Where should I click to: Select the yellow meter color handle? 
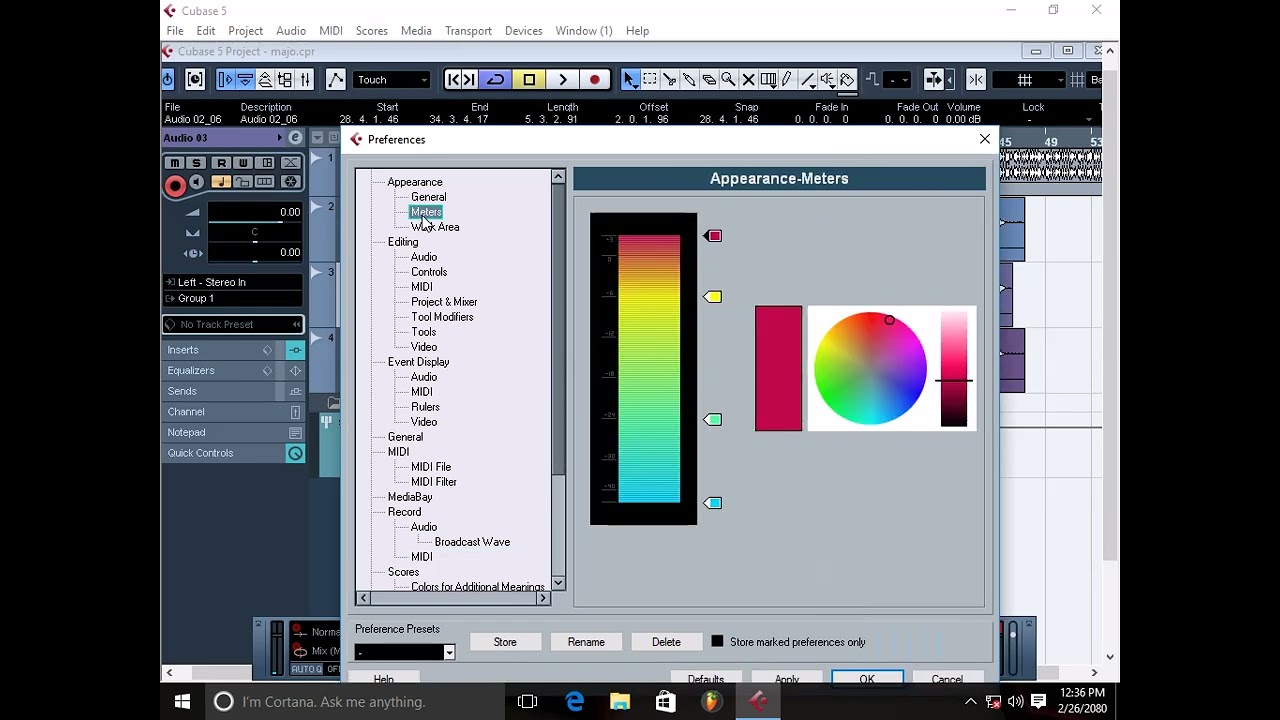(x=713, y=297)
